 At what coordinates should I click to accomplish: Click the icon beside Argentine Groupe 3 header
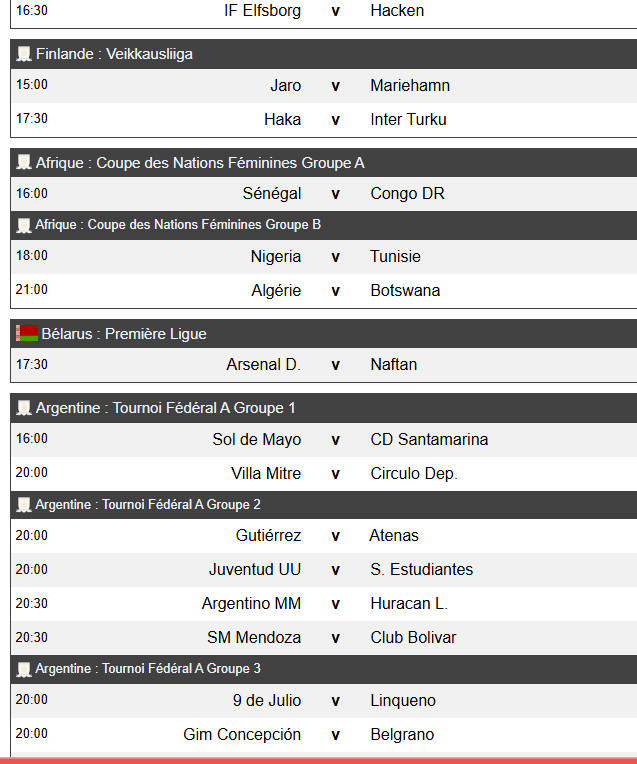point(24,669)
